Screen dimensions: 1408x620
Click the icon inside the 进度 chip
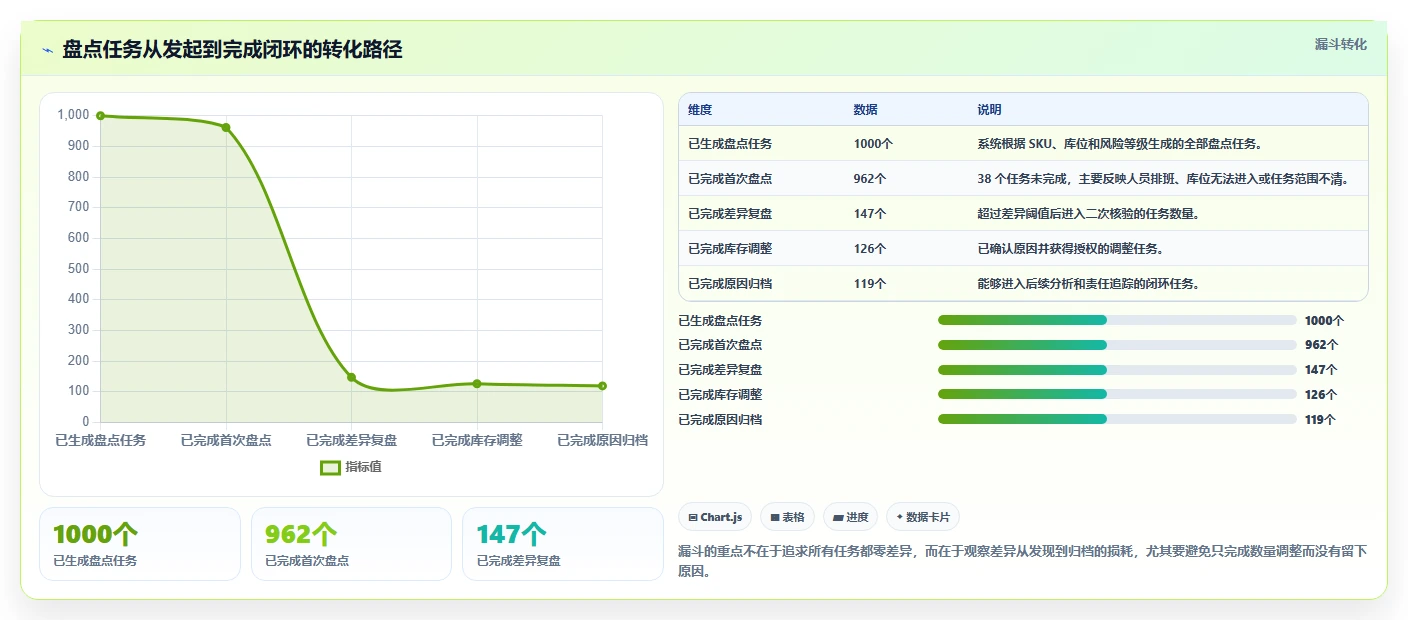(837, 517)
